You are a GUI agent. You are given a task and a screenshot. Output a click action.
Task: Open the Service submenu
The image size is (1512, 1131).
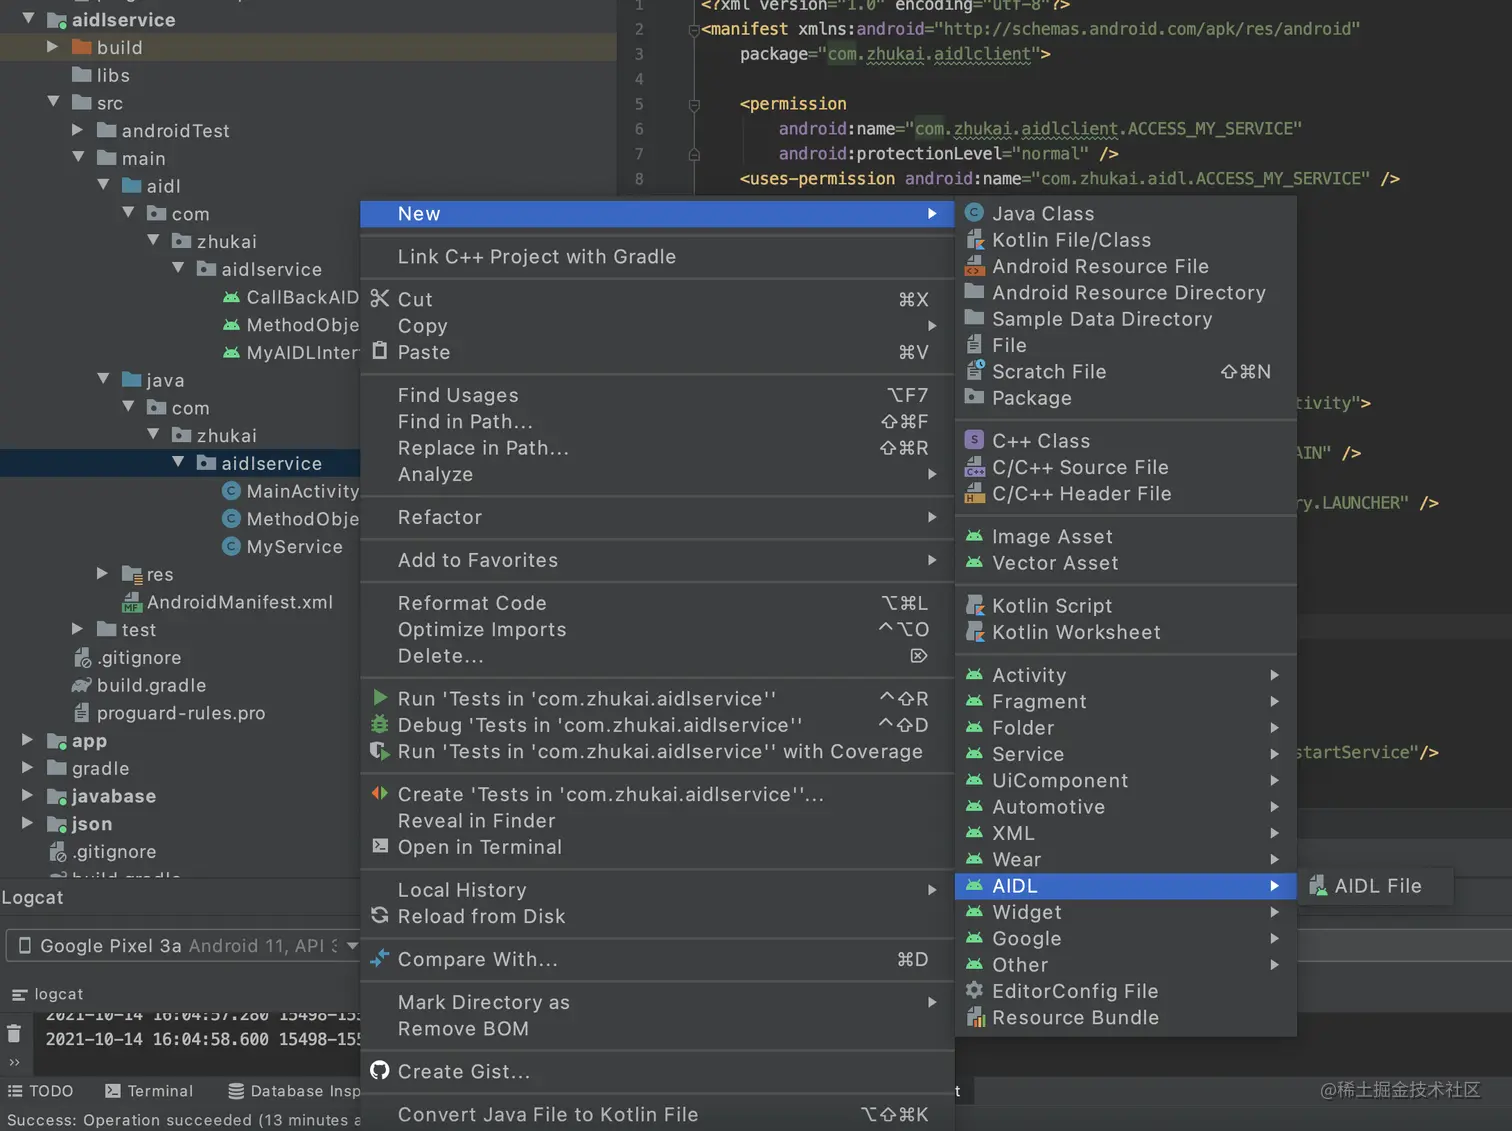pos(1125,754)
